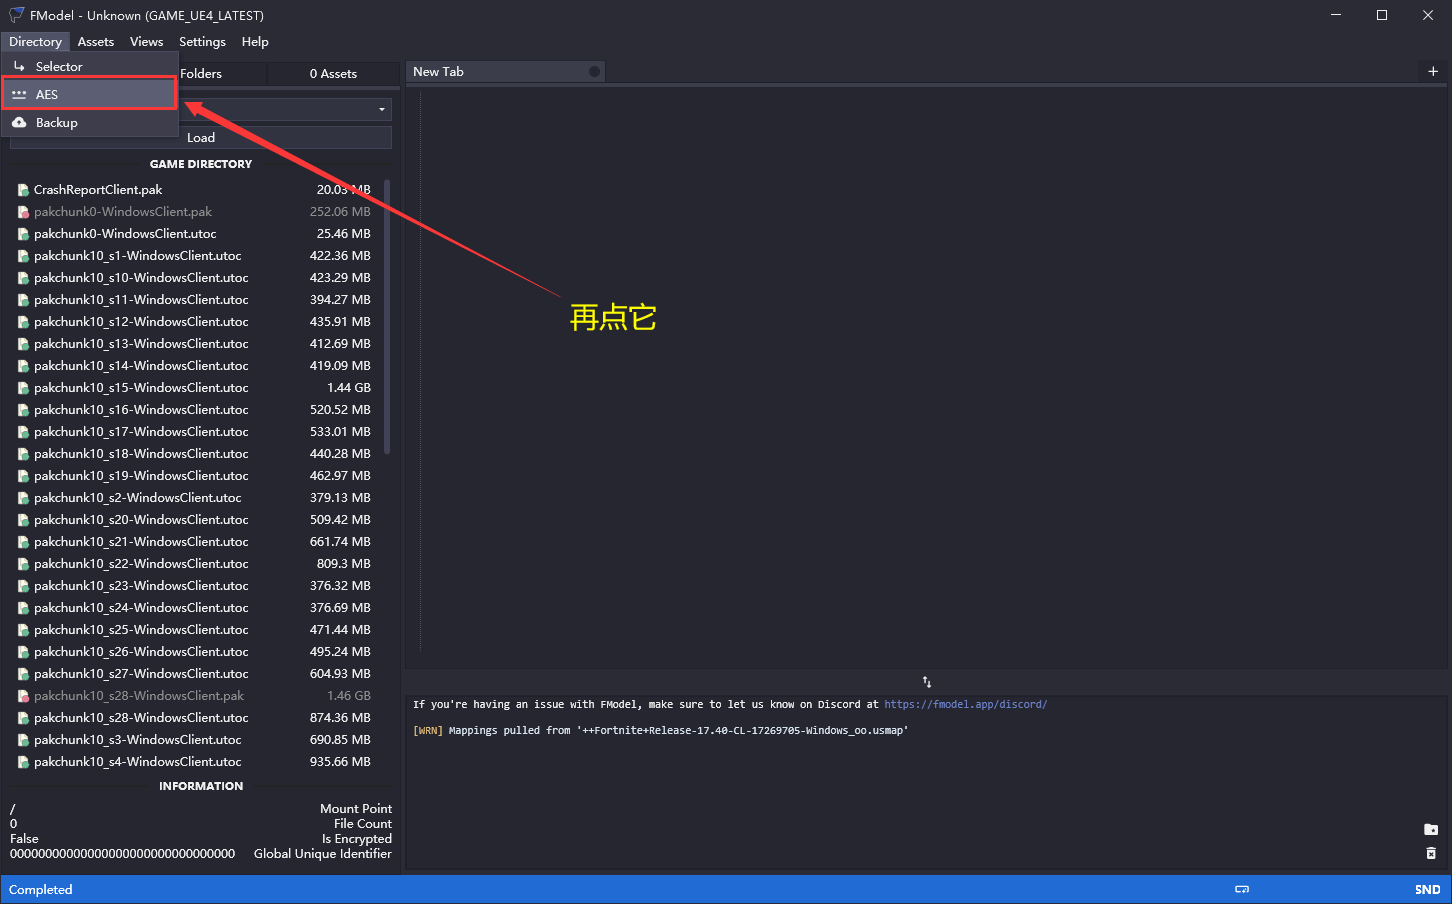Click the Is Encrypted False value
Viewport: 1452px width, 904px height.
[24, 839]
